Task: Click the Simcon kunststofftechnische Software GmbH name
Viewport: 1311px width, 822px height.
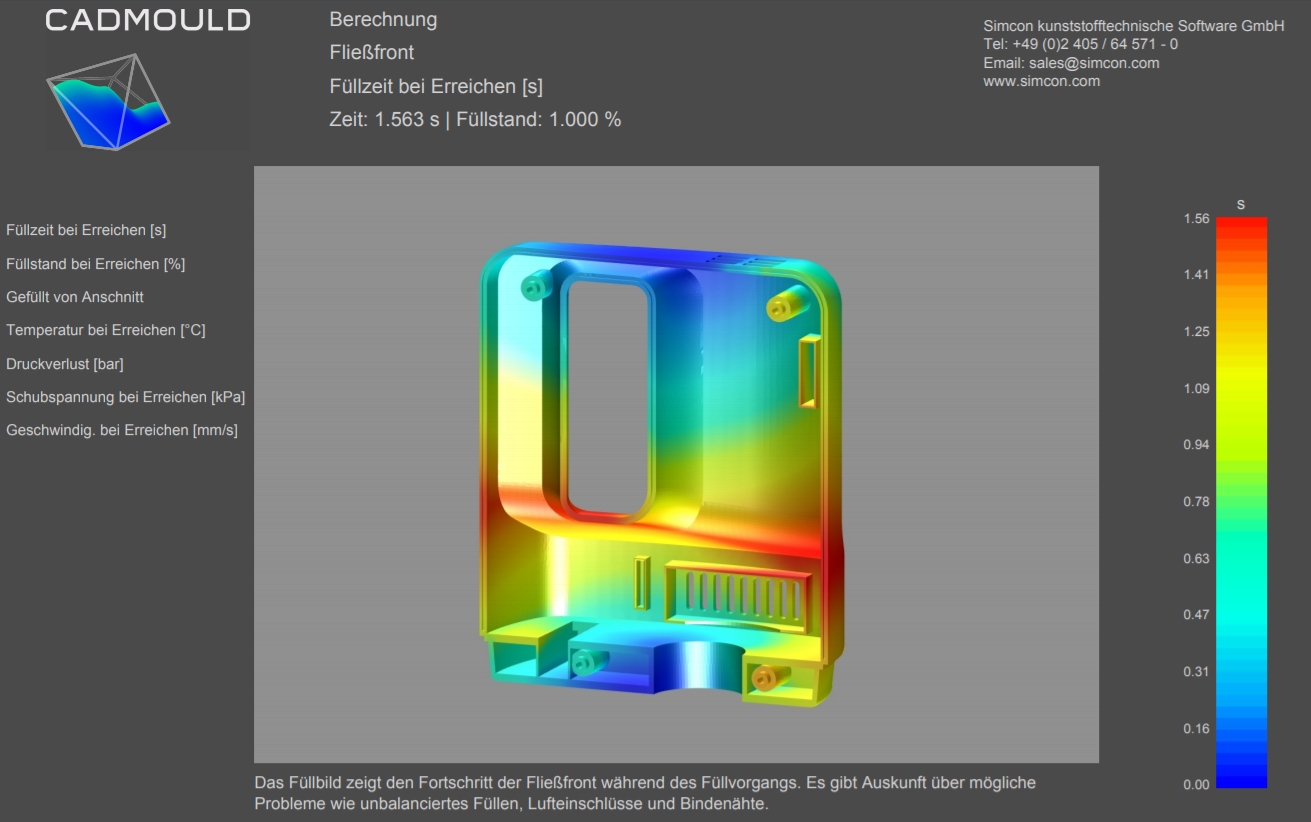Action: point(1134,26)
